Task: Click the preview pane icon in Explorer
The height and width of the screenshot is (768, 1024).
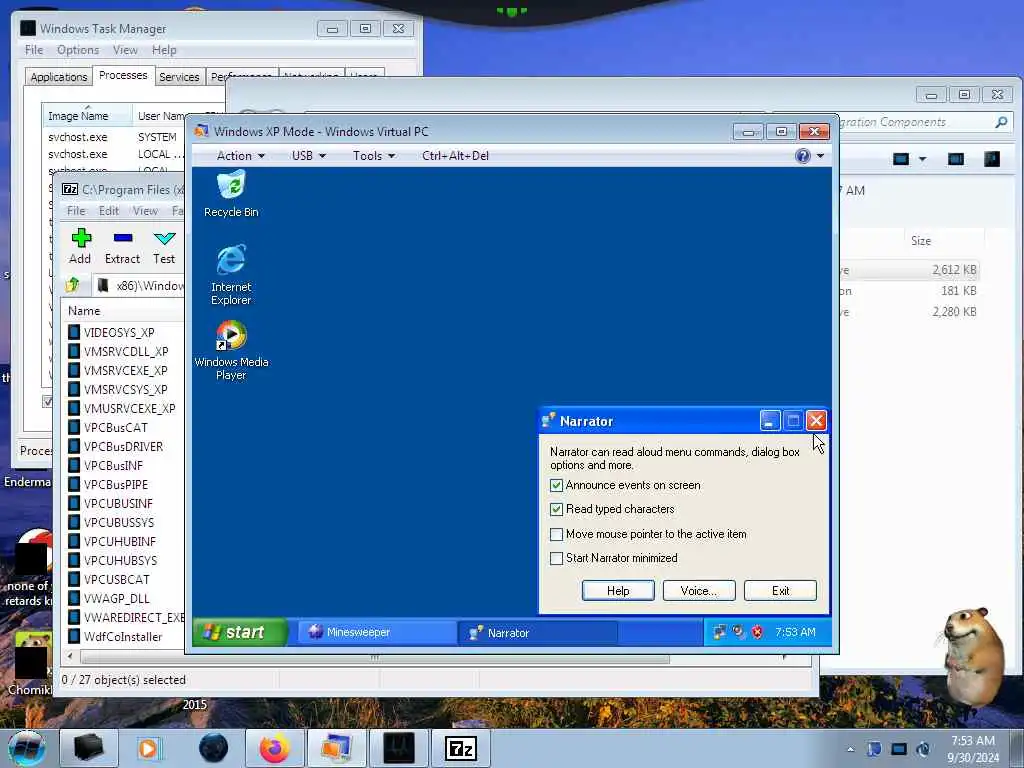Action: coord(955,159)
